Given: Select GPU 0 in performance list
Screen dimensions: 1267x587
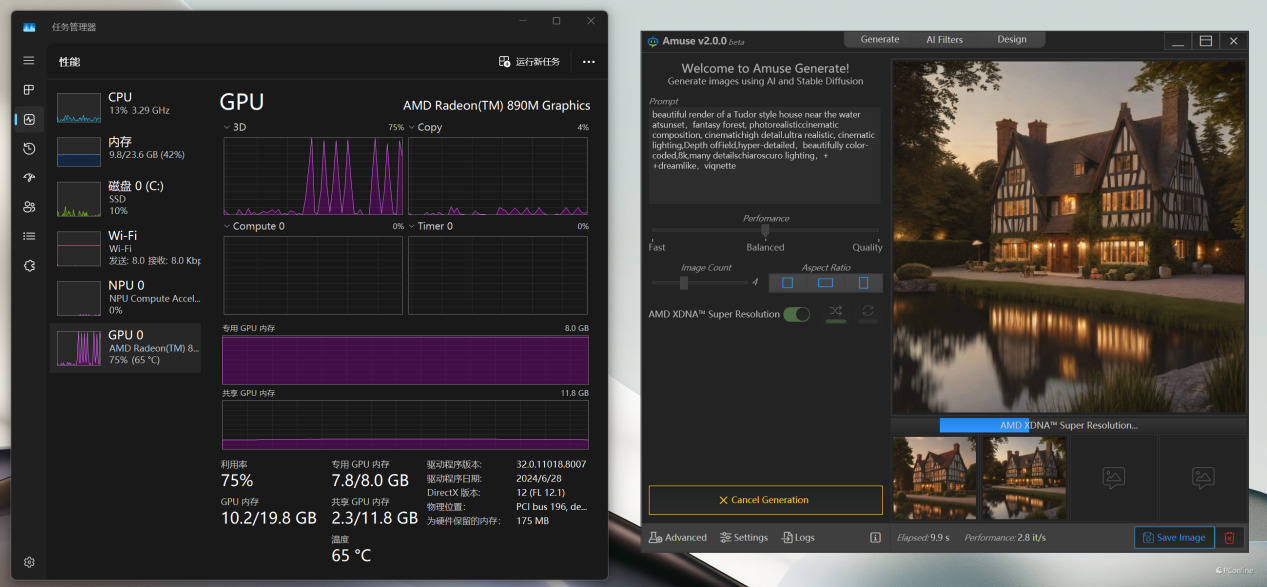Looking at the screenshot, I should pos(126,347).
